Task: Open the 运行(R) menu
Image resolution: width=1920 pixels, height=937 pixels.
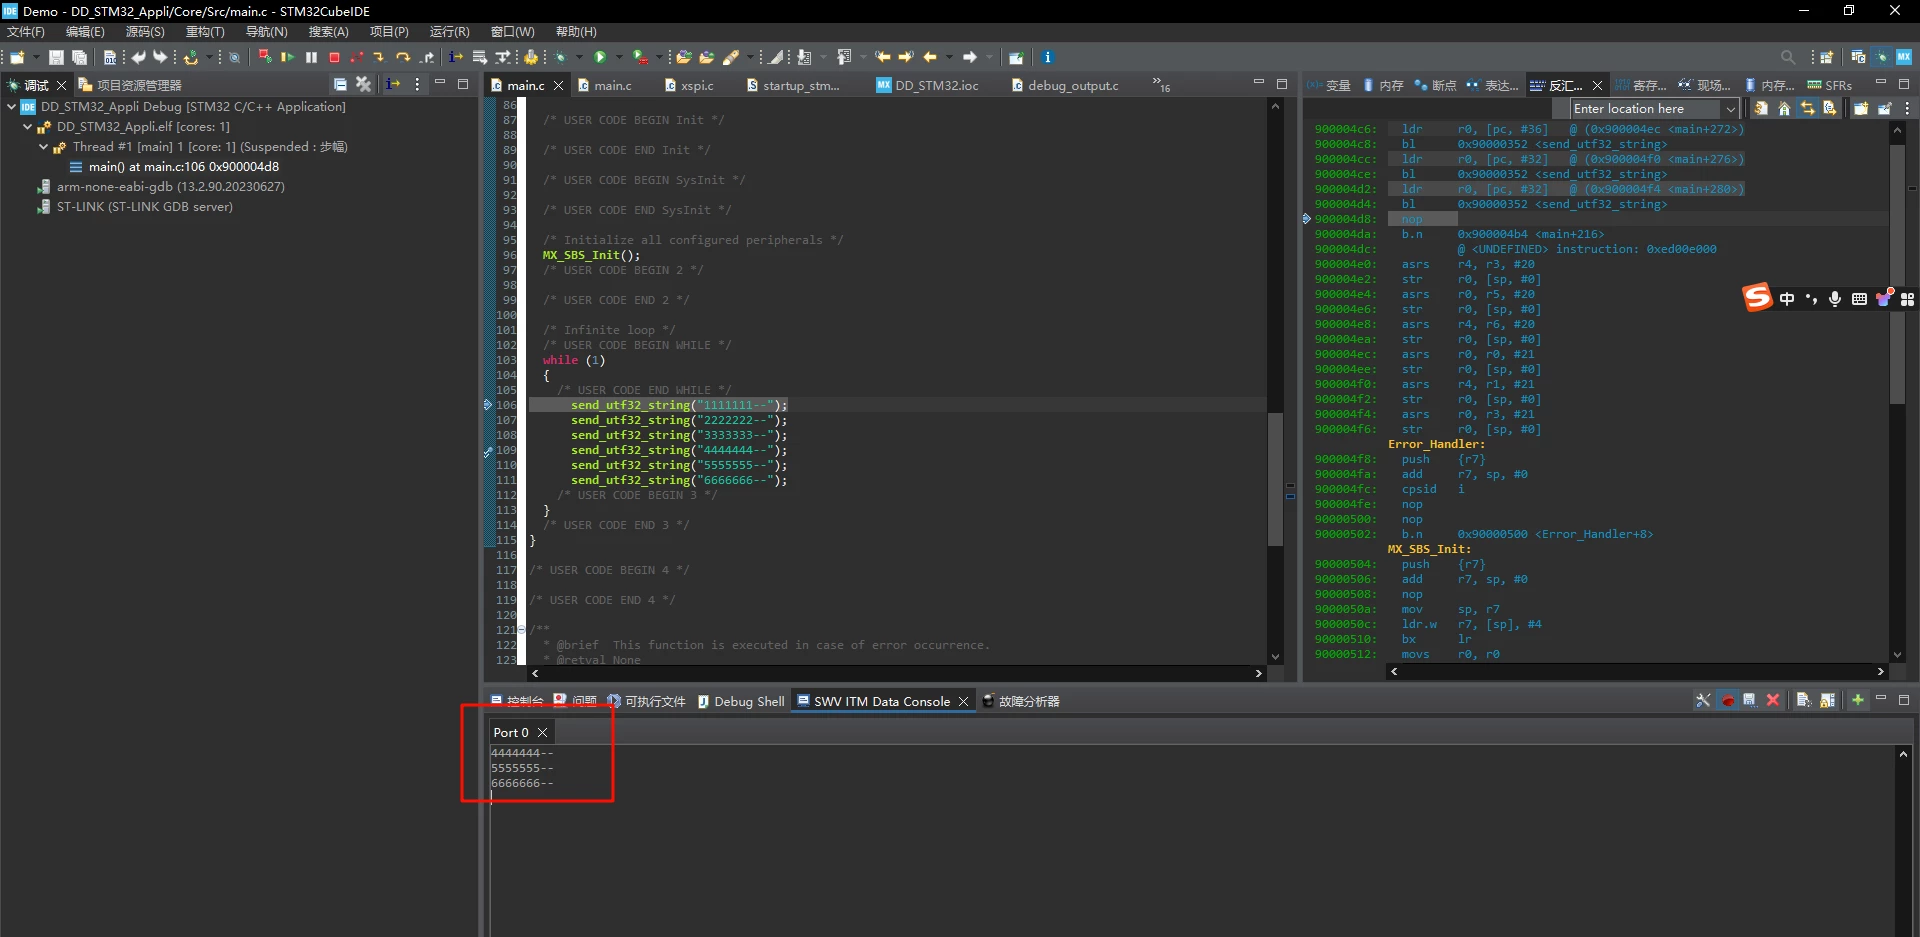Action: coord(449,32)
